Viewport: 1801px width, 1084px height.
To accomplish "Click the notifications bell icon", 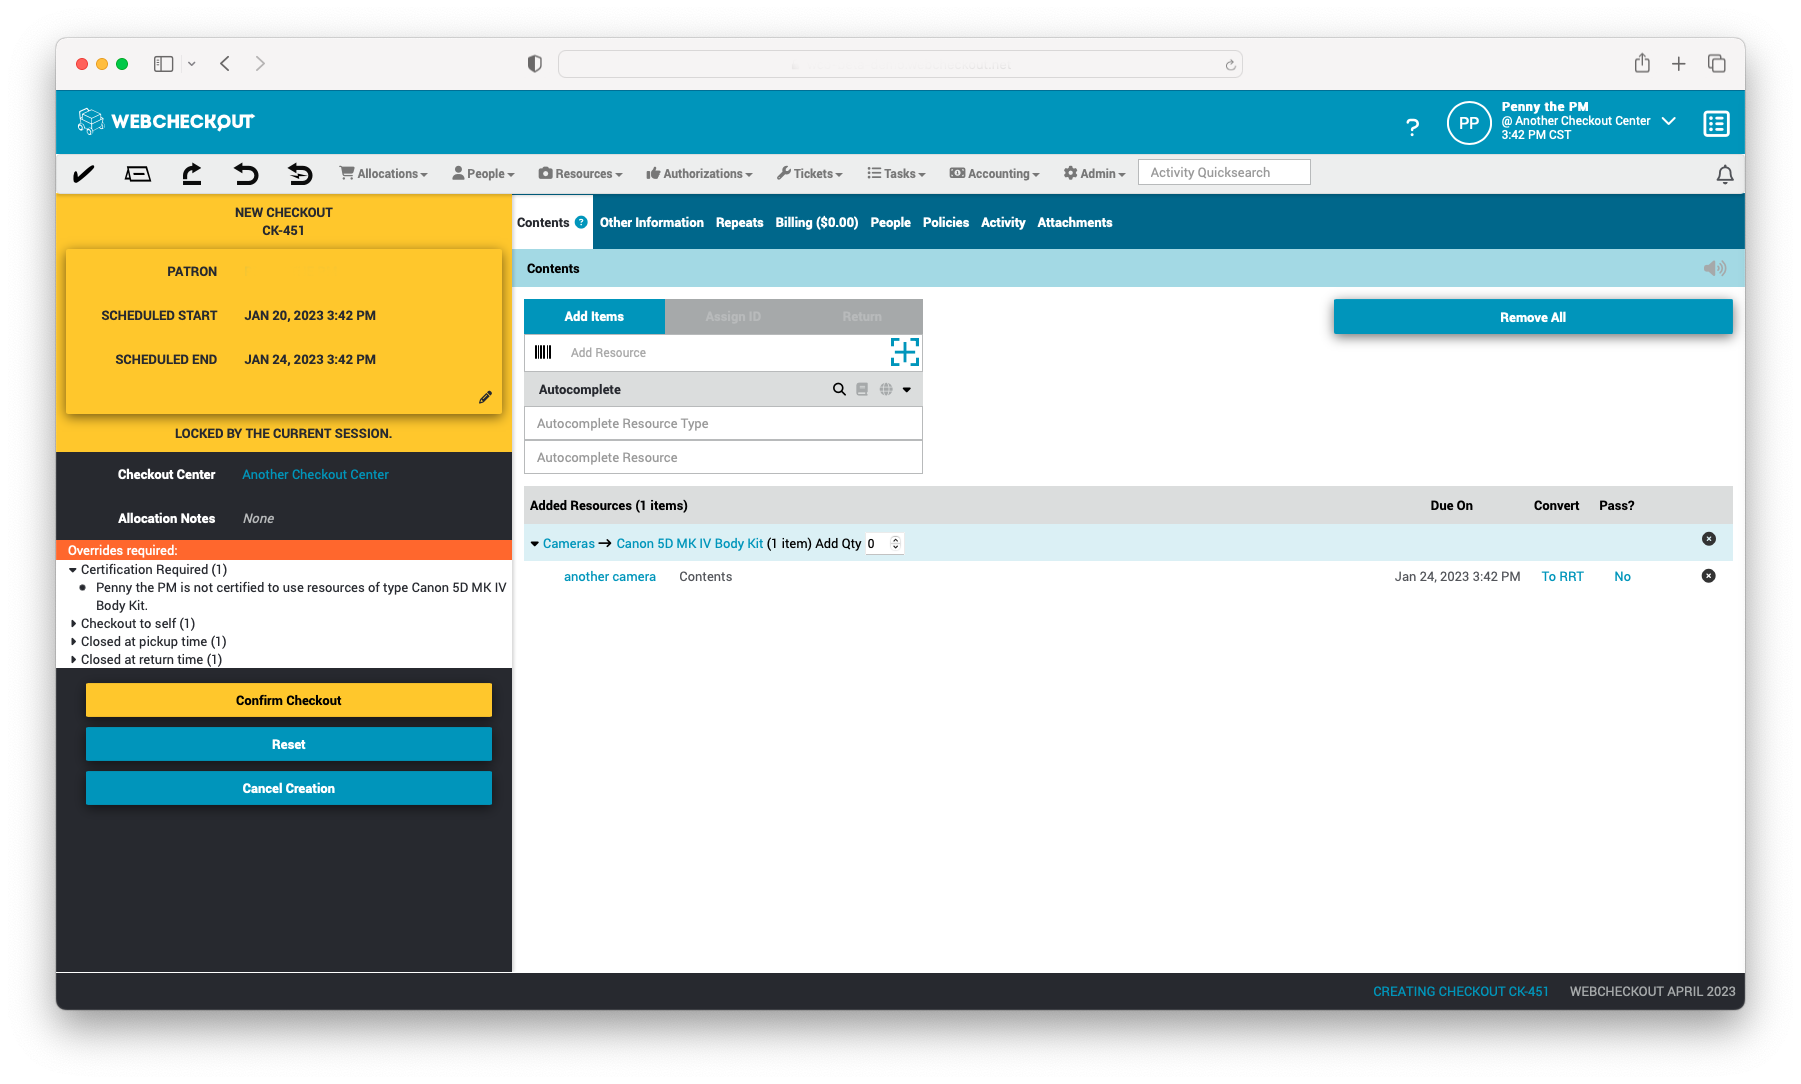I will (1724, 173).
